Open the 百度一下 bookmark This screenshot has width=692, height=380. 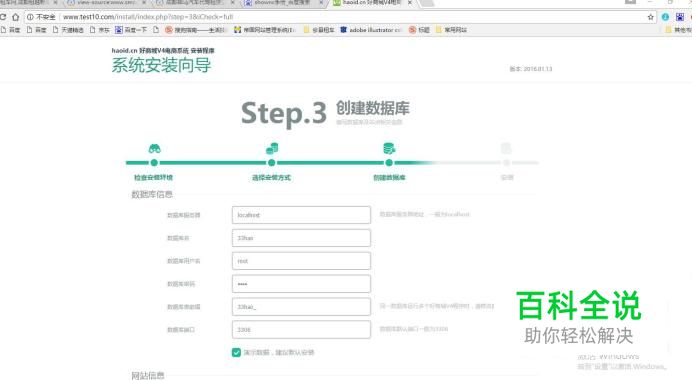click(x=131, y=30)
